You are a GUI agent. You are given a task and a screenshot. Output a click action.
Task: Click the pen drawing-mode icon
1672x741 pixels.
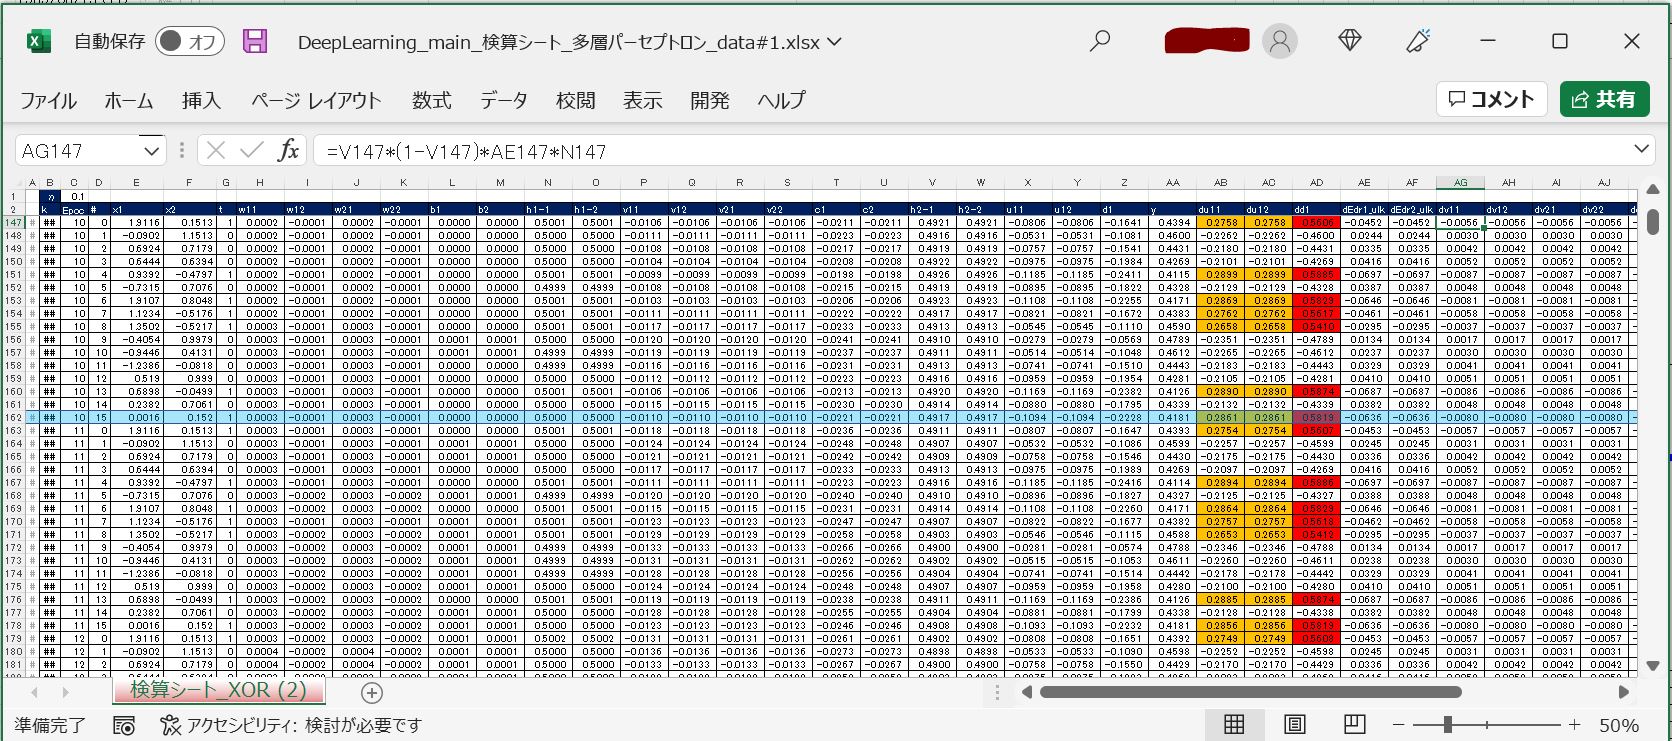pyautogui.click(x=1418, y=41)
